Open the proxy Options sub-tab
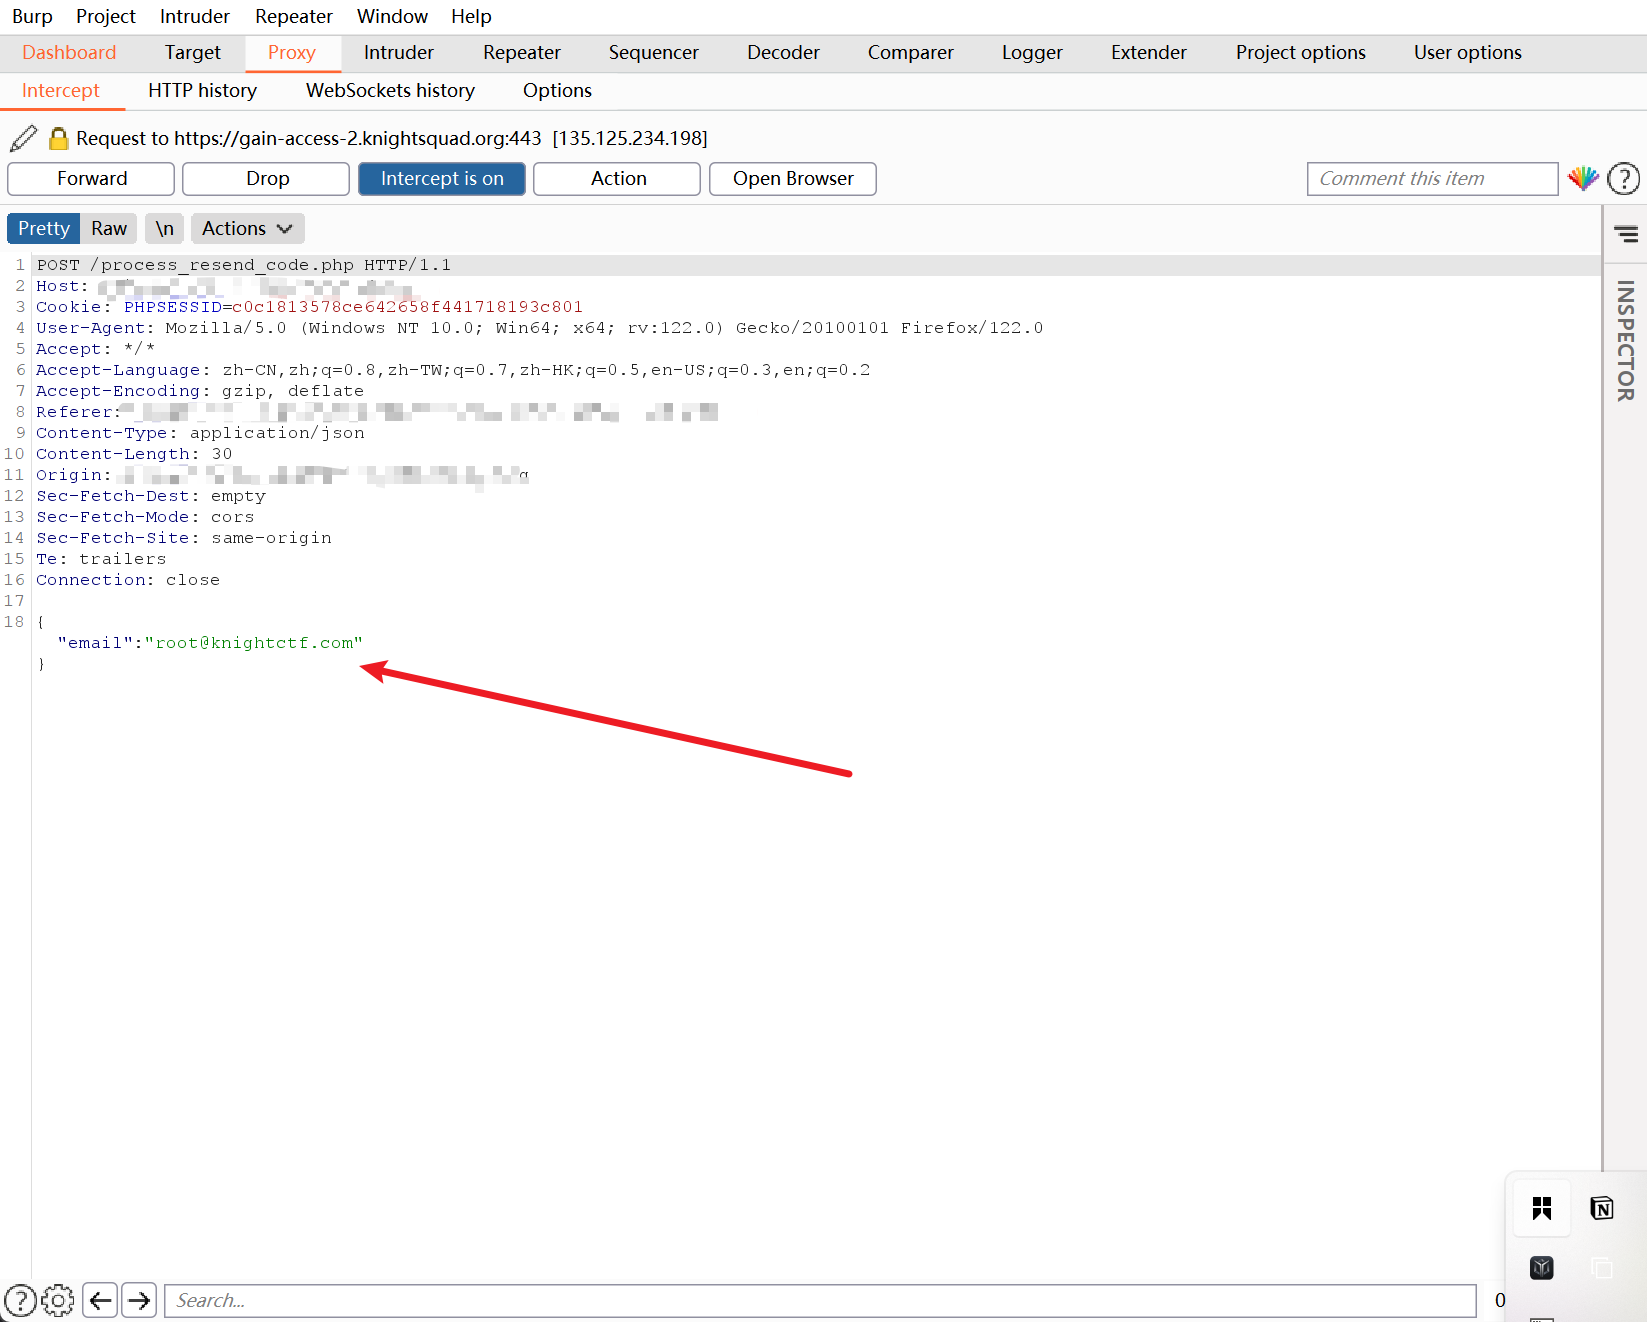Image resolution: width=1647 pixels, height=1322 pixels. (557, 90)
